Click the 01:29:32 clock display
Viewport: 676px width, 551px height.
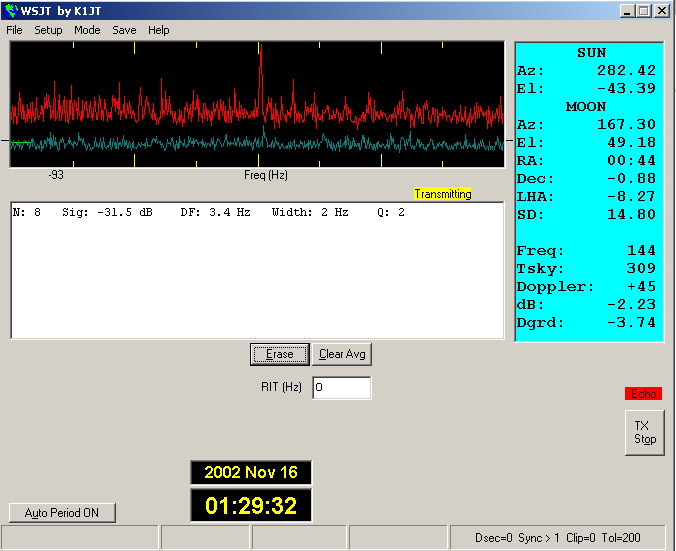click(x=251, y=506)
